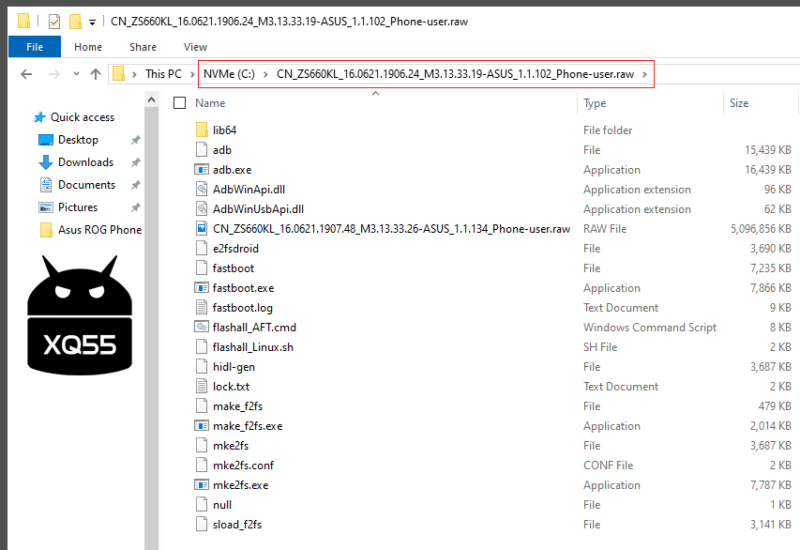Click the XQ55 Android logo image
This screenshot has height=550, width=800.
79,311
